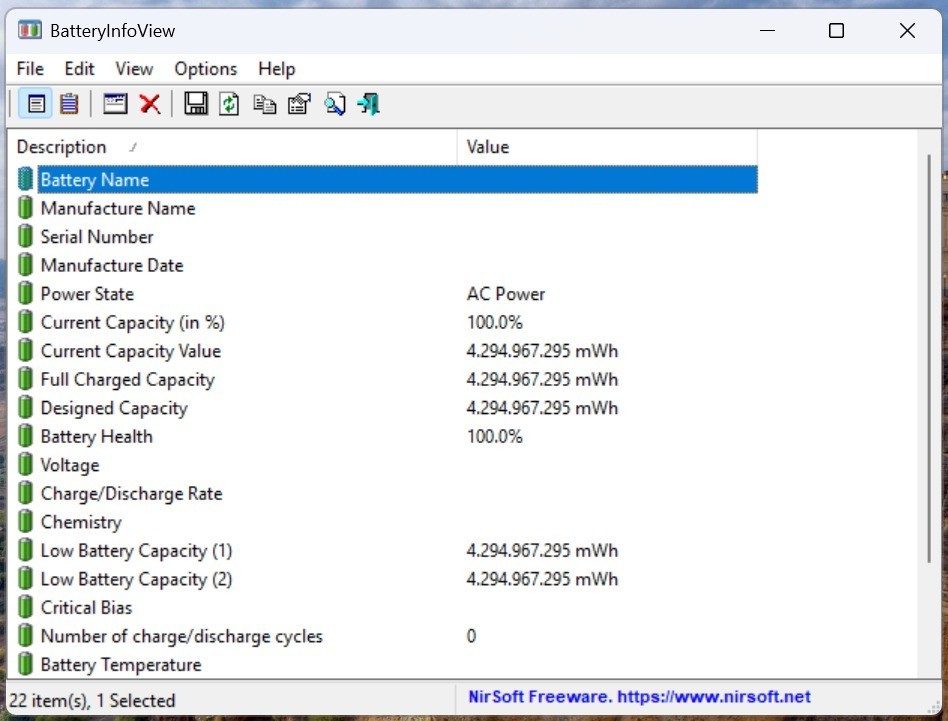Sort by the Description column header

tap(233, 147)
